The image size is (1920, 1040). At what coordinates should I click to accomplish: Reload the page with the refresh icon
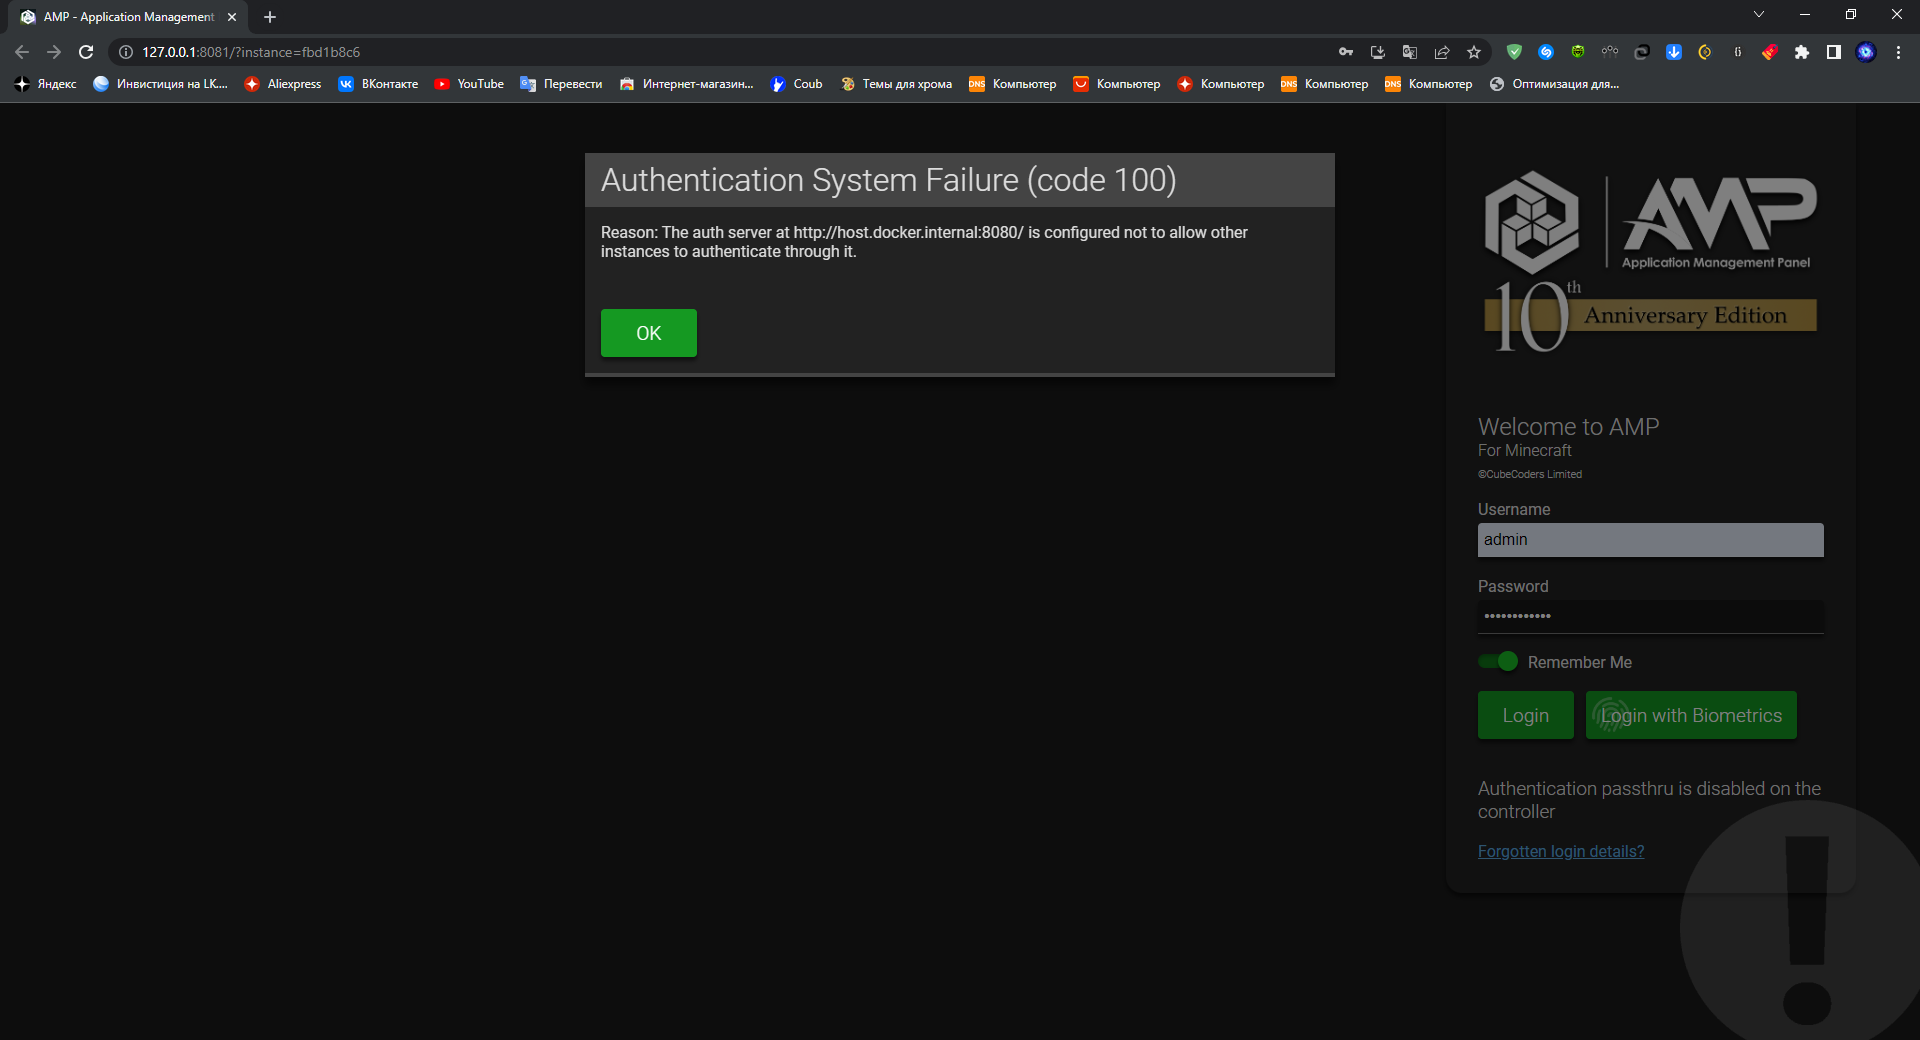(x=86, y=52)
